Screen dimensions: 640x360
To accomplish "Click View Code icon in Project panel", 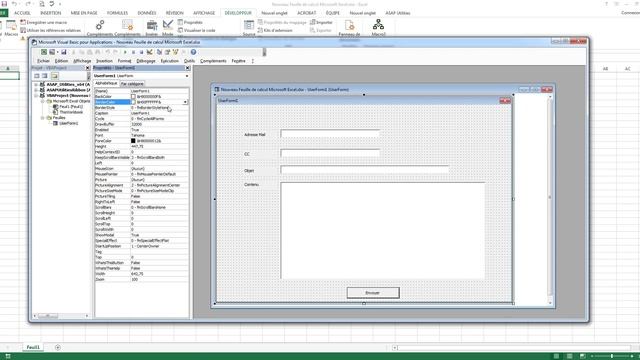I will pyautogui.click(x=36, y=76).
